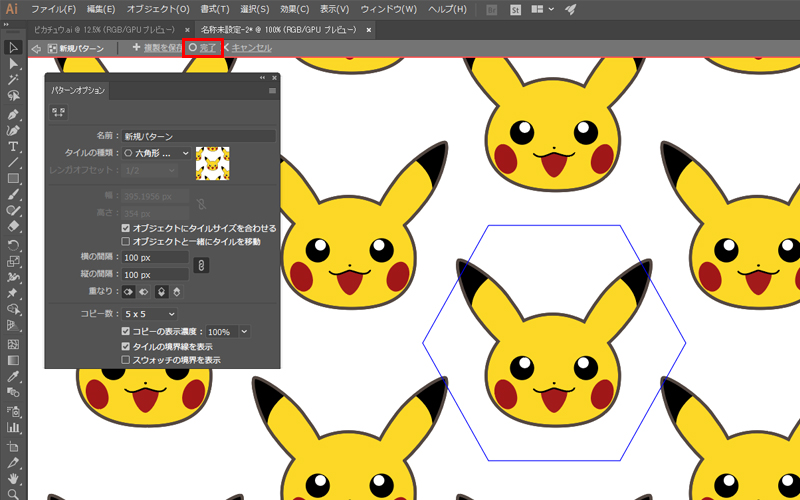This screenshot has width=800, height=500.
Task: Select the Paintbrush tool
Action: [x=13, y=194]
